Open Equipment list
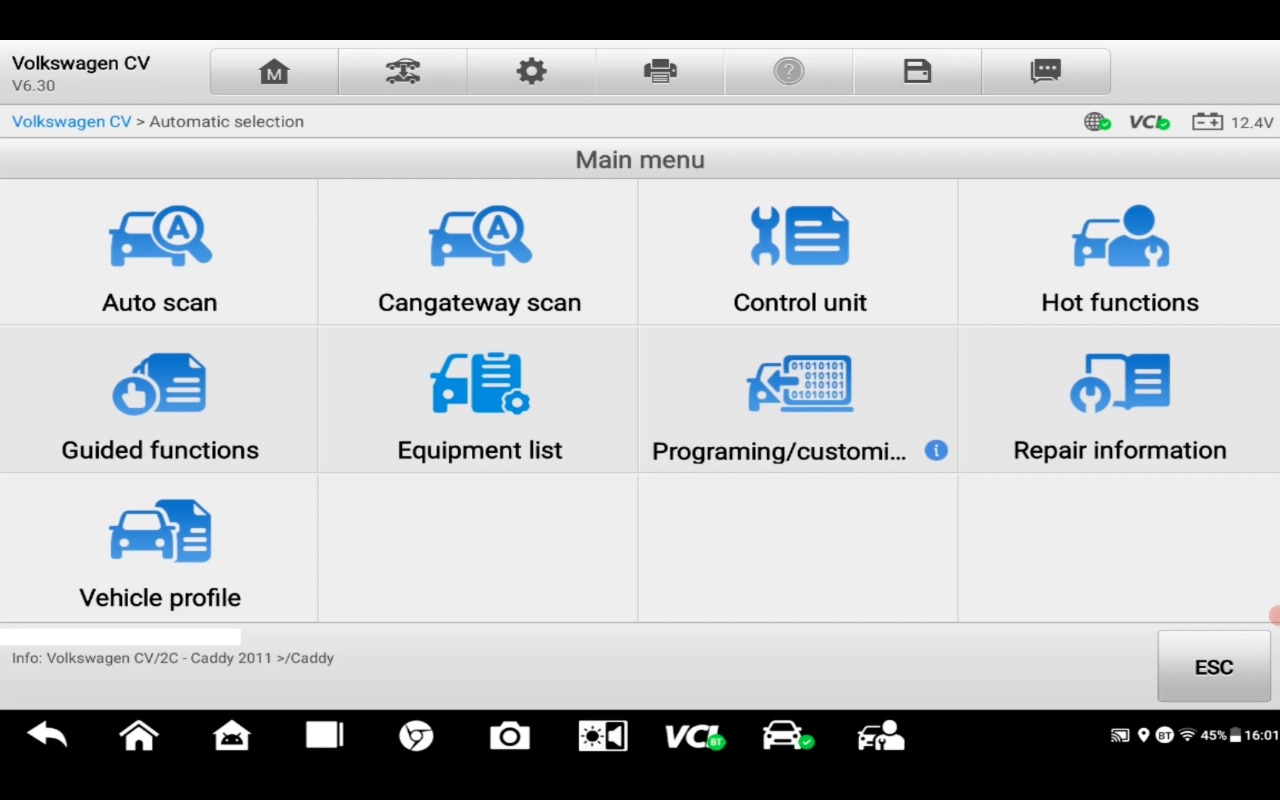The width and height of the screenshot is (1280, 800). click(479, 400)
